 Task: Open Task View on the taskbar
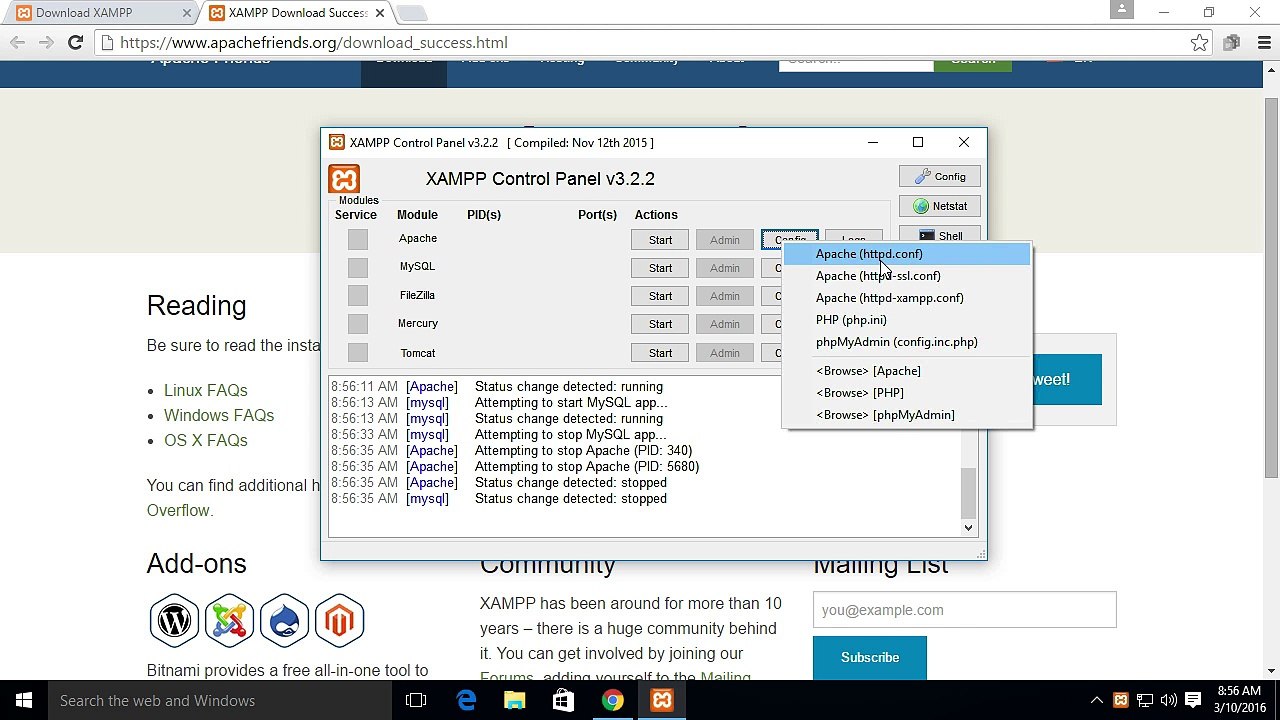(416, 700)
